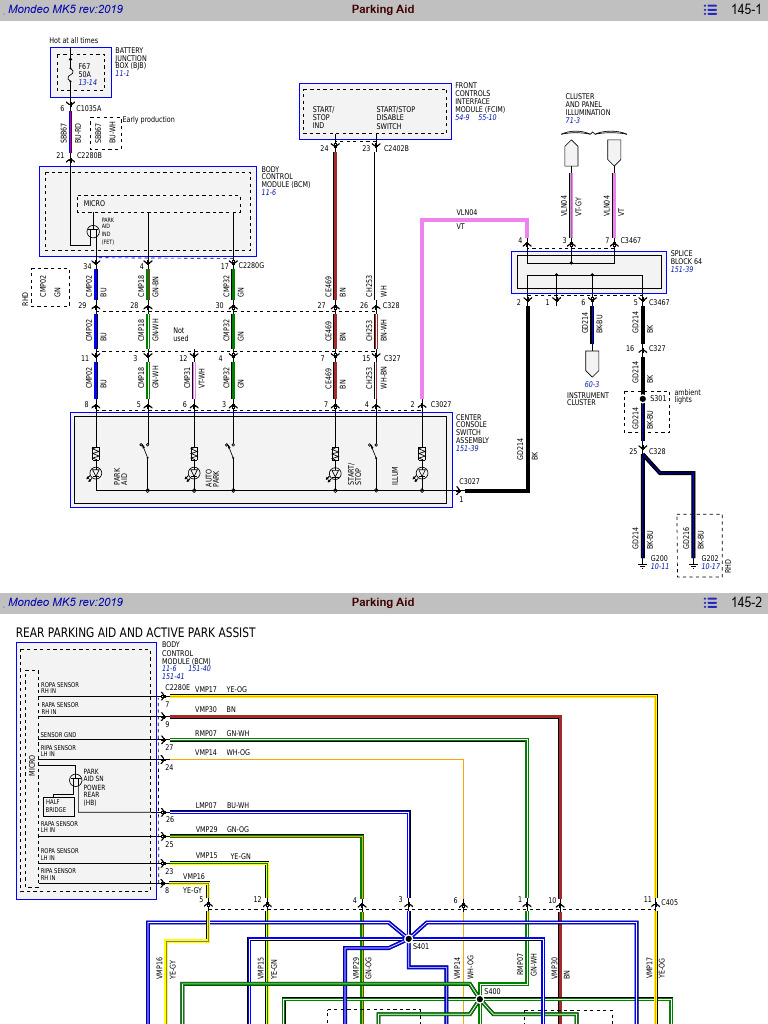This screenshot has width=768, height=1024.
Task: Click the Not used note
Action: [180, 334]
